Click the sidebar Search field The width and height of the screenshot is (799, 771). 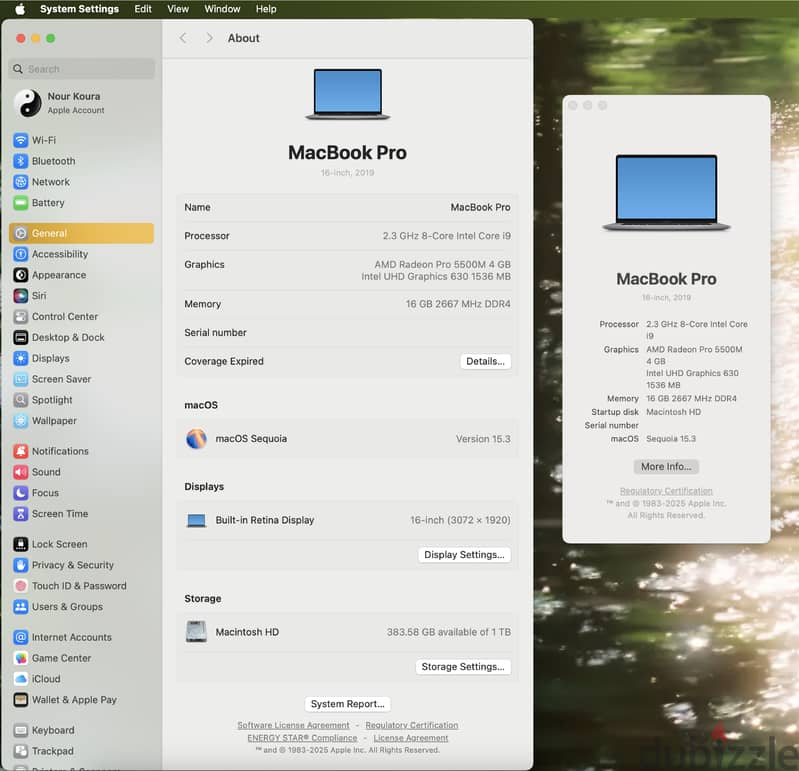tap(82, 69)
